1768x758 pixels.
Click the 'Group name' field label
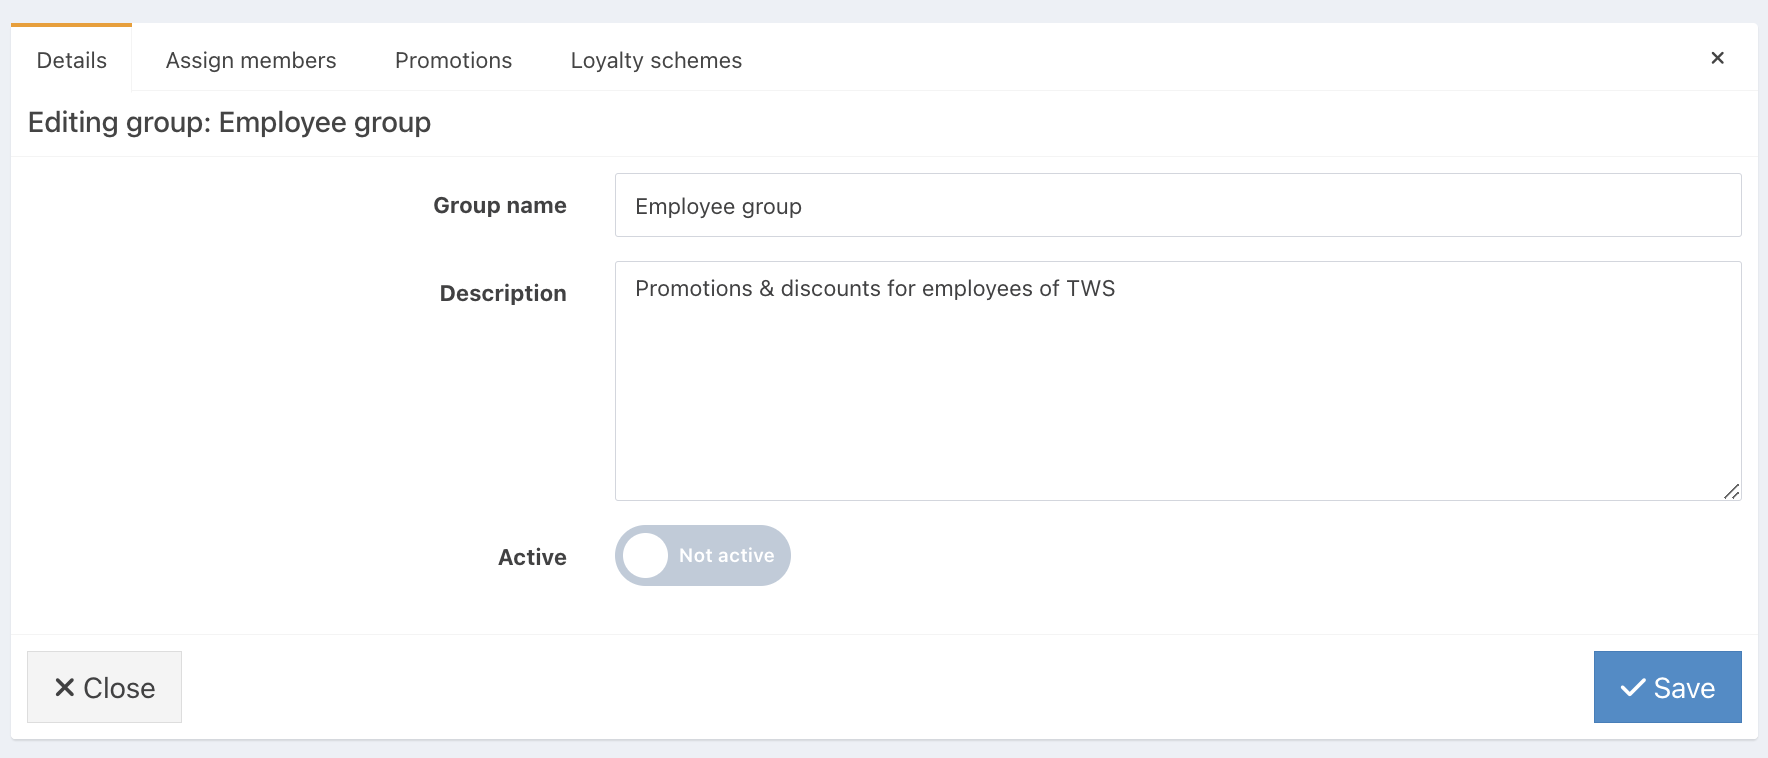click(500, 205)
